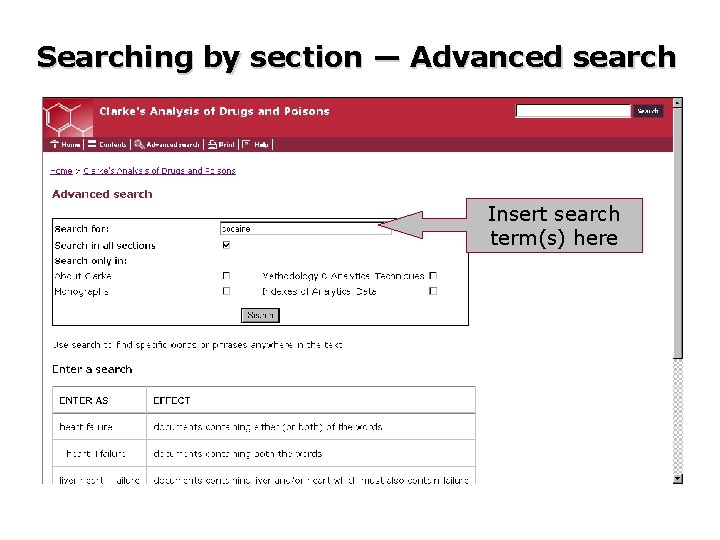This screenshot has width=720, height=540.
Task: Click the hexagon logo in header
Action: [x=68, y=118]
